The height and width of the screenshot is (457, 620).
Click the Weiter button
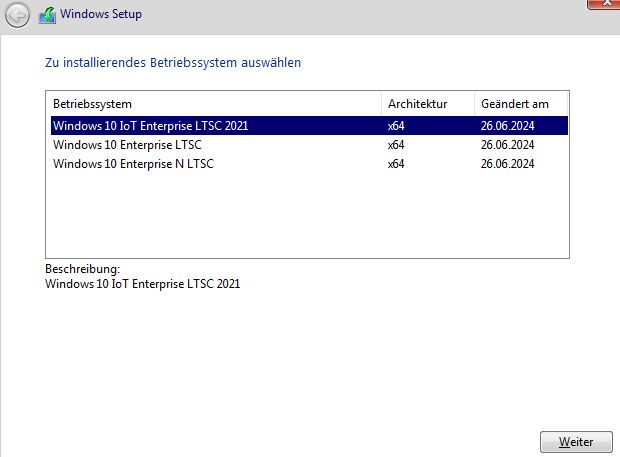click(576, 442)
